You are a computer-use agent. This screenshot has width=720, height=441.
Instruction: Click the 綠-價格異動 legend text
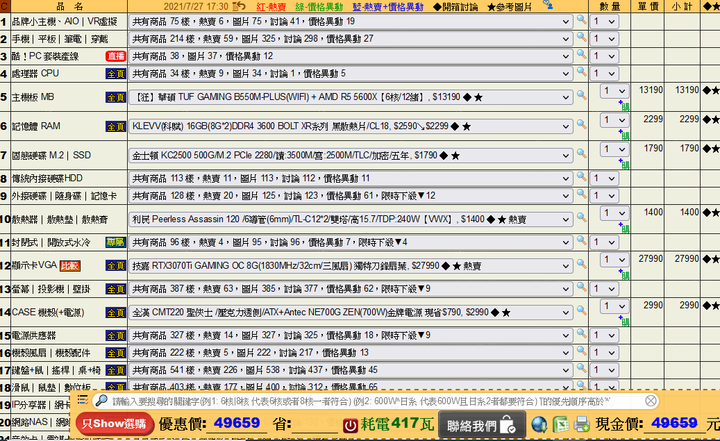[x=319, y=6]
